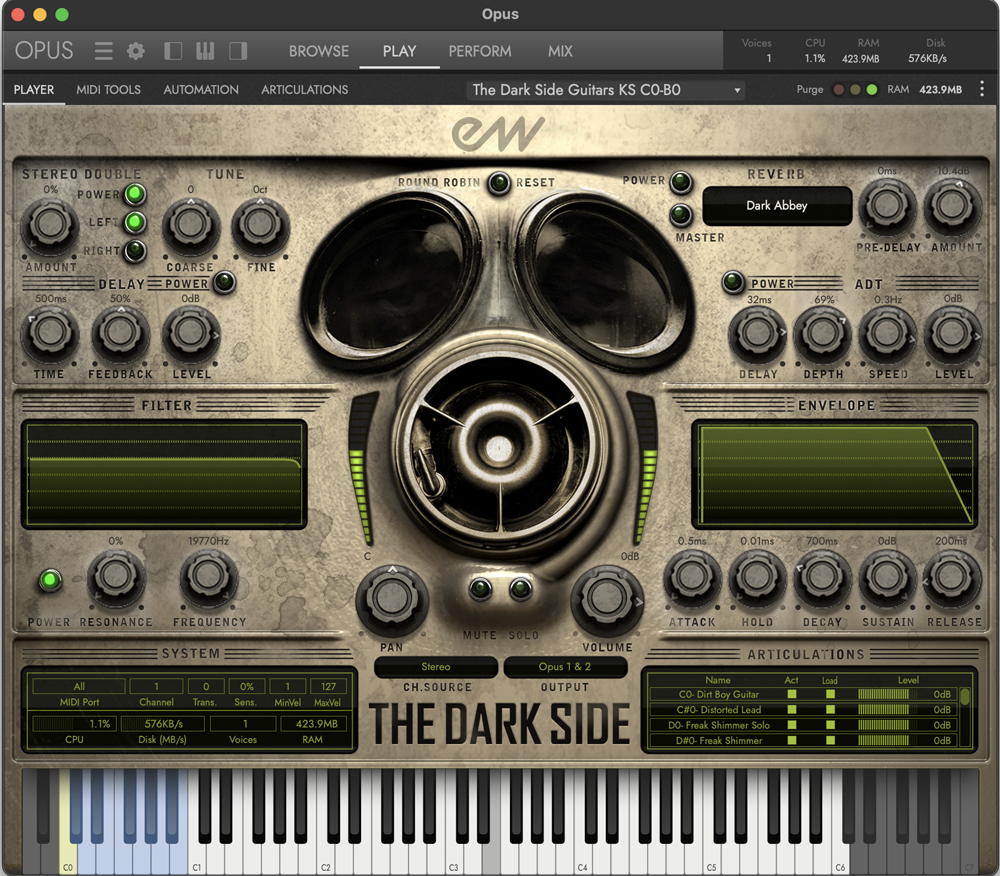Screen dimensions: 1000x876
Task: Expand the instrument preset dropdown
Action: coord(606,90)
